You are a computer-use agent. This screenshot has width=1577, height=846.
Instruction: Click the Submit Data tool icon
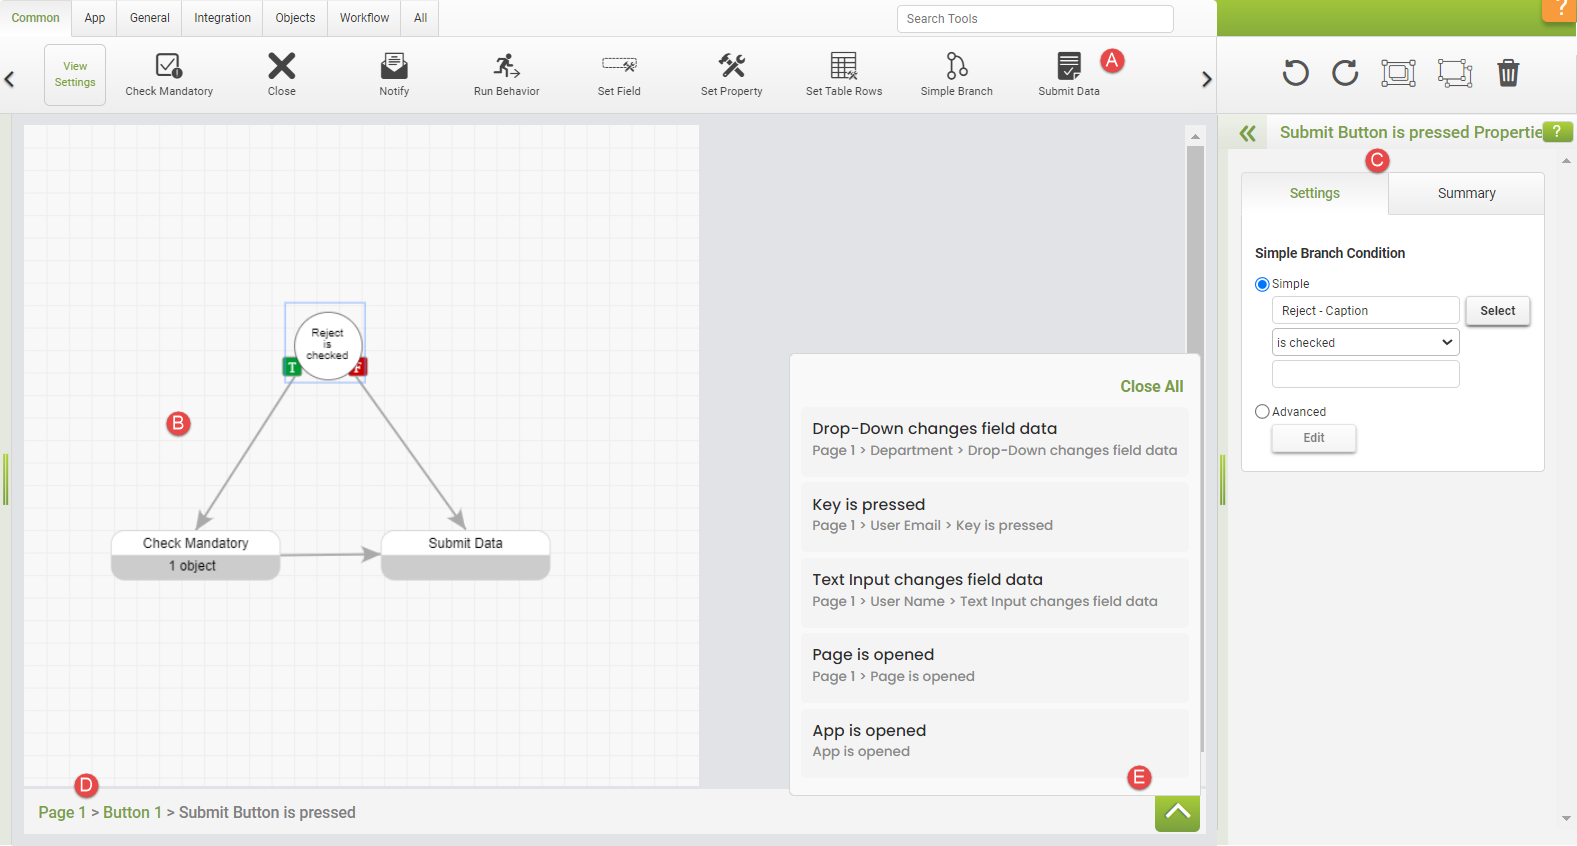point(1068,67)
